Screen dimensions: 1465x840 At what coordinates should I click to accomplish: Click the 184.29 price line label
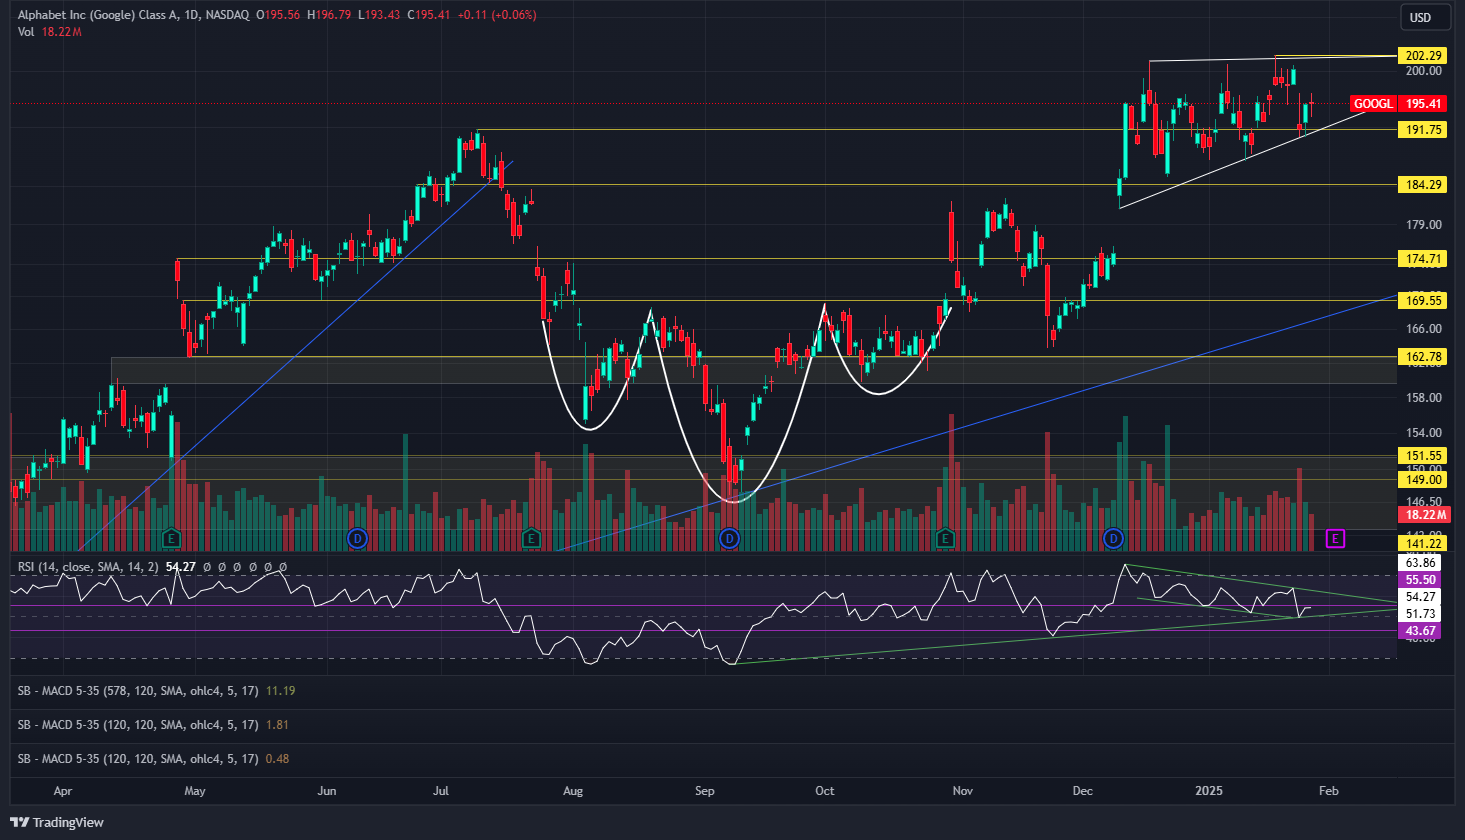click(1423, 185)
